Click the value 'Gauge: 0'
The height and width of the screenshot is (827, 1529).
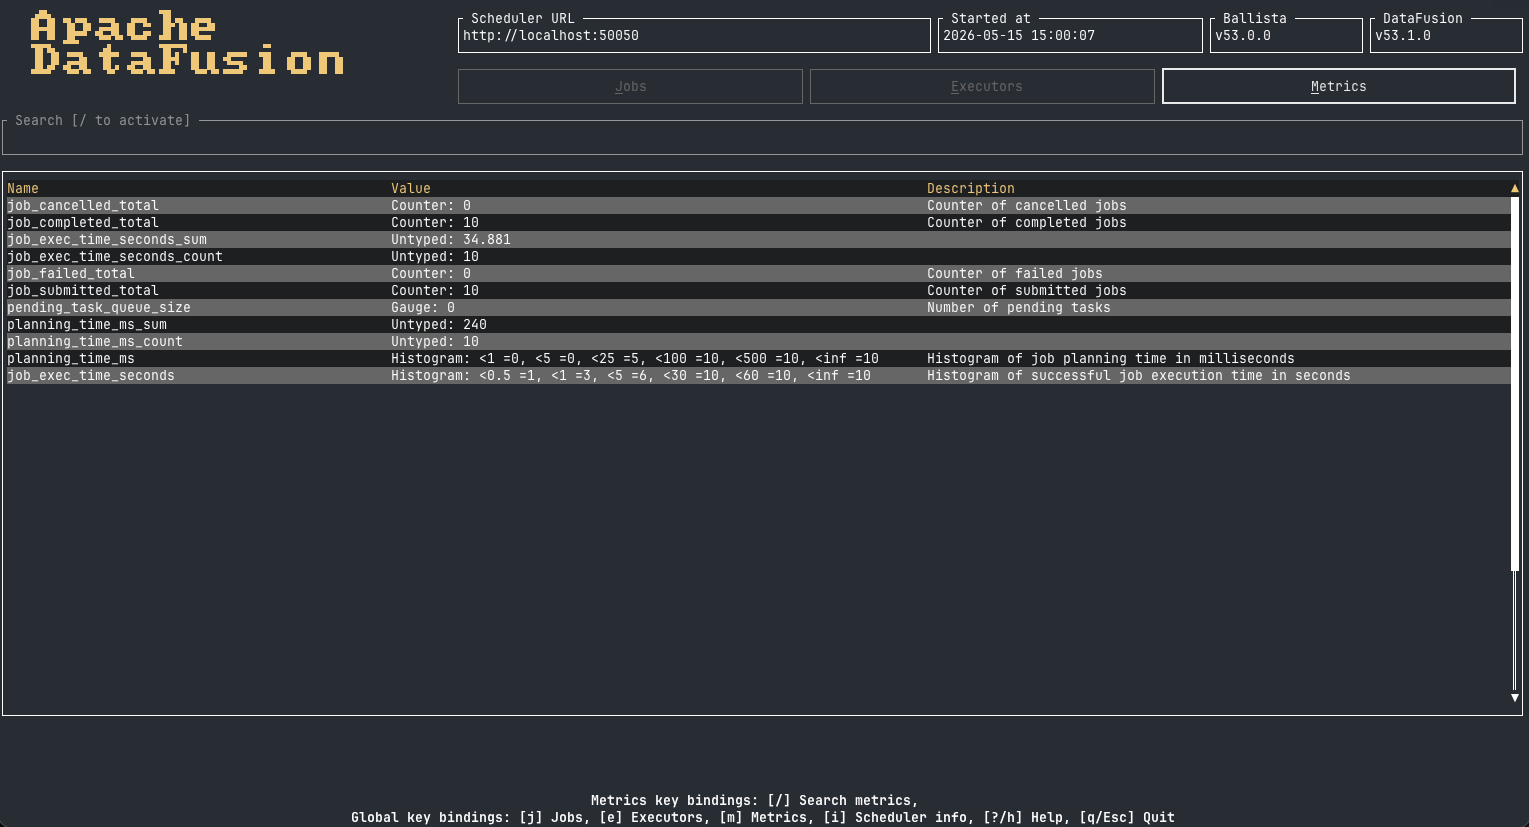pyautogui.click(x=423, y=307)
